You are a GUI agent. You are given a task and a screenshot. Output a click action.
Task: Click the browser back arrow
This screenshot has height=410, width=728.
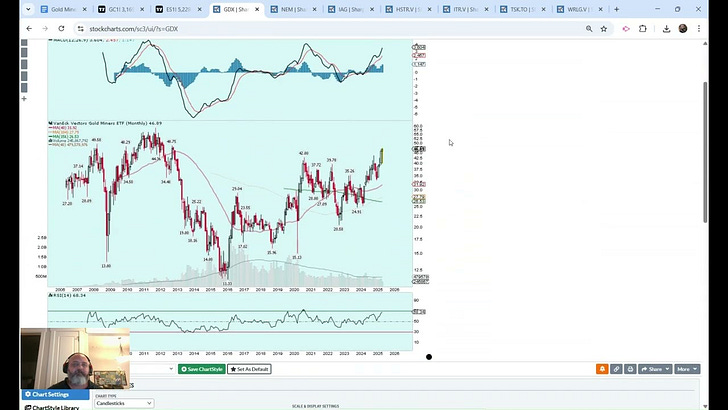tap(29, 29)
